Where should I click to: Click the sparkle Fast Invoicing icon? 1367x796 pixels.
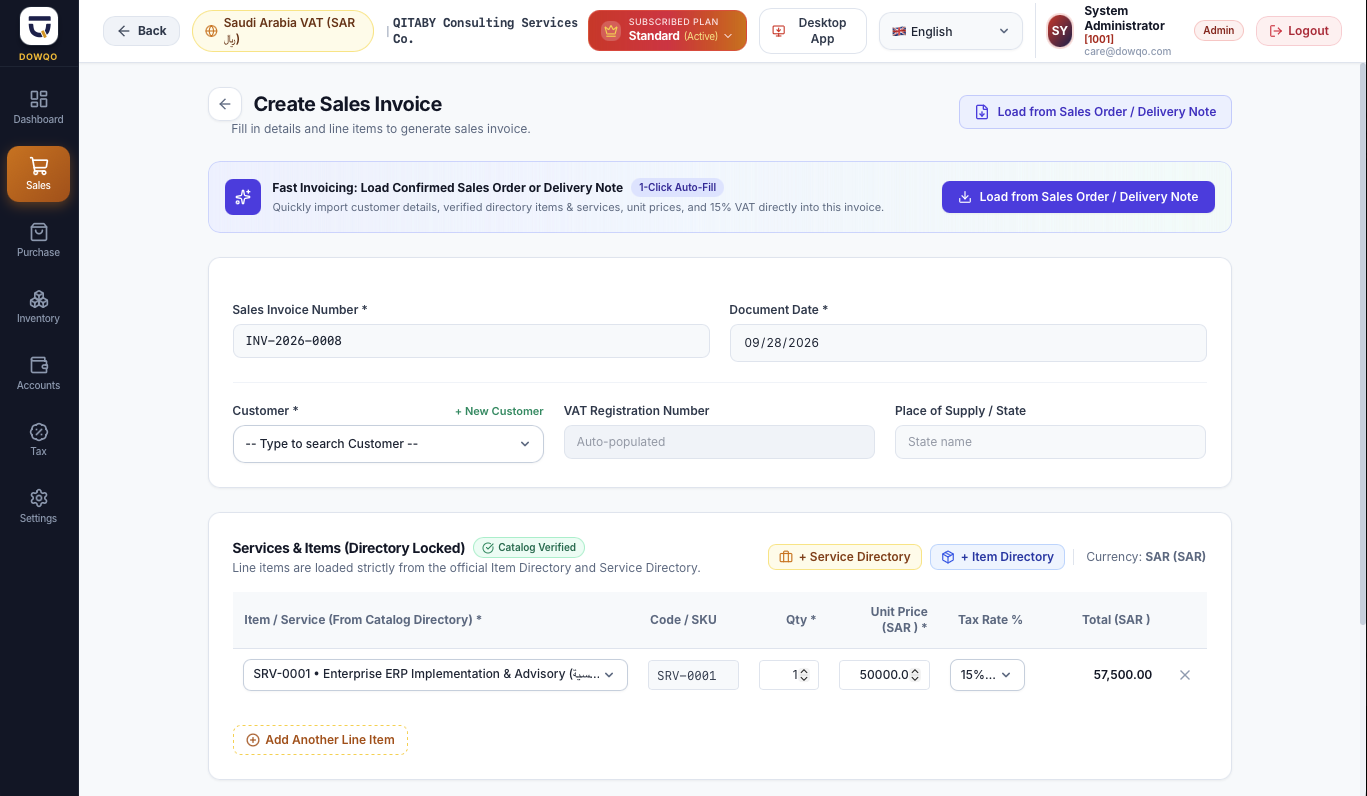coord(243,197)
